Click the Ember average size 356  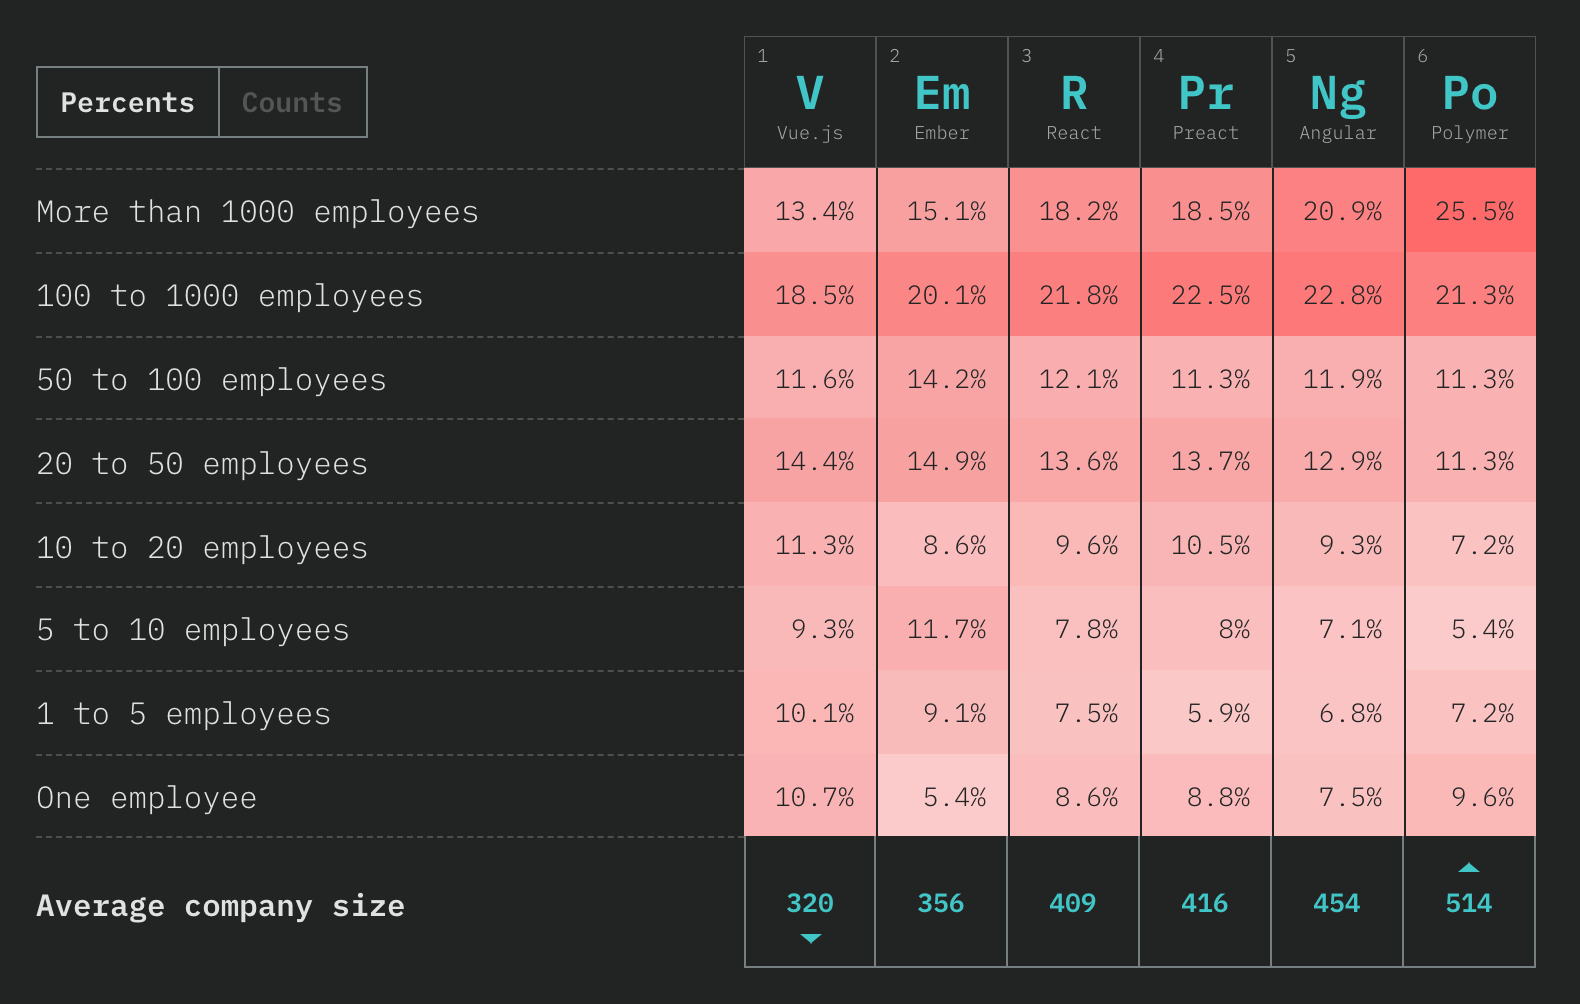941,903
